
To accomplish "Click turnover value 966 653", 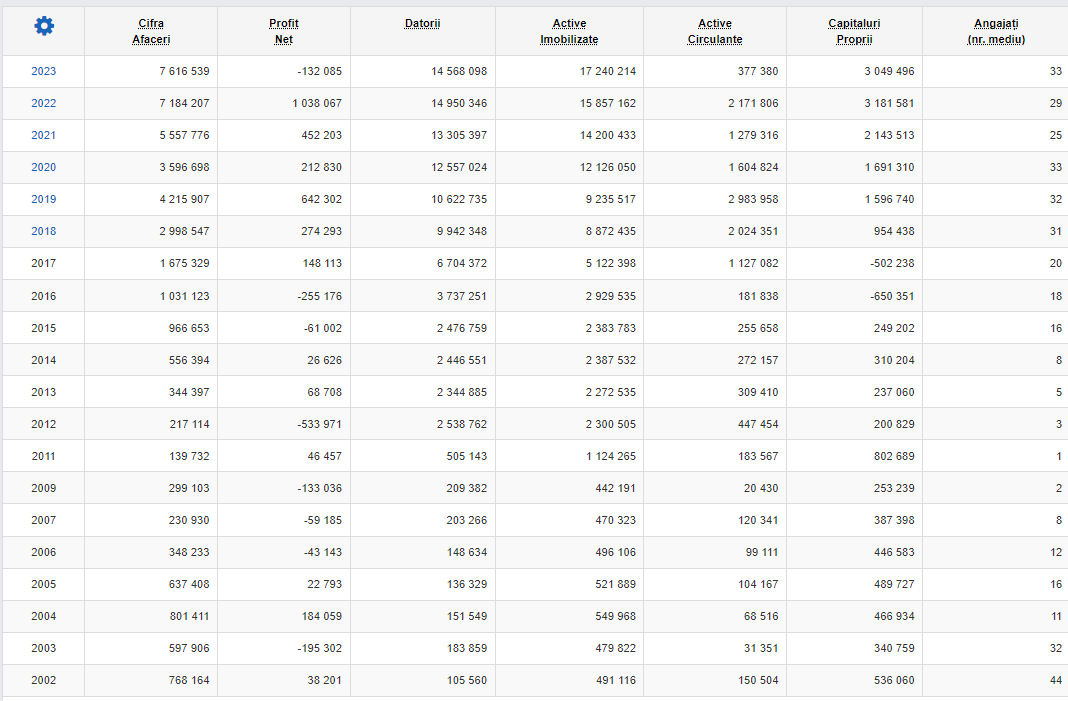I will [189, 328].
